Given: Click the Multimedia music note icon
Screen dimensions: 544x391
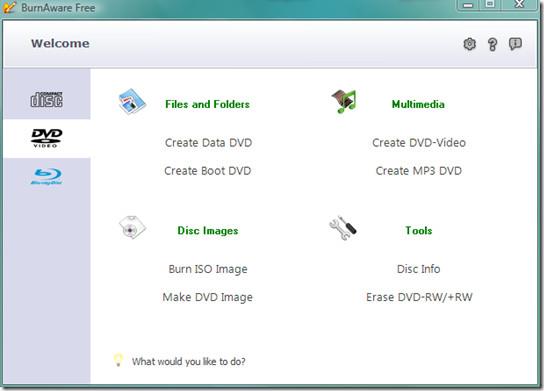Looking at the screenshot, I should pos(344,101).
